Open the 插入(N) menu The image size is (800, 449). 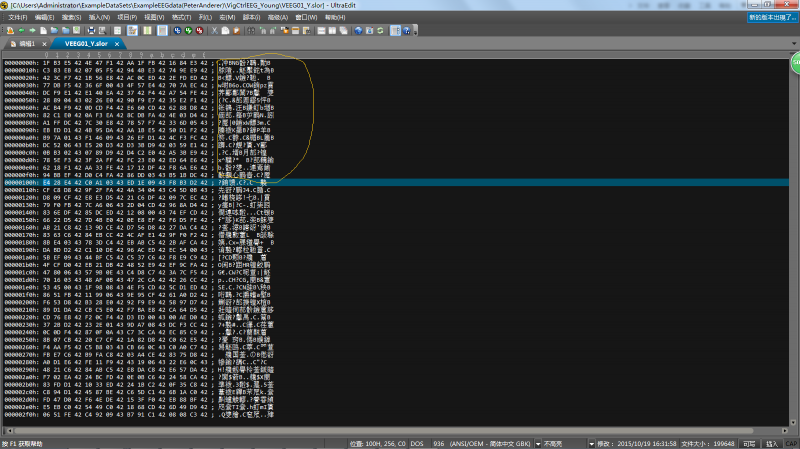(x=99, y=17)
